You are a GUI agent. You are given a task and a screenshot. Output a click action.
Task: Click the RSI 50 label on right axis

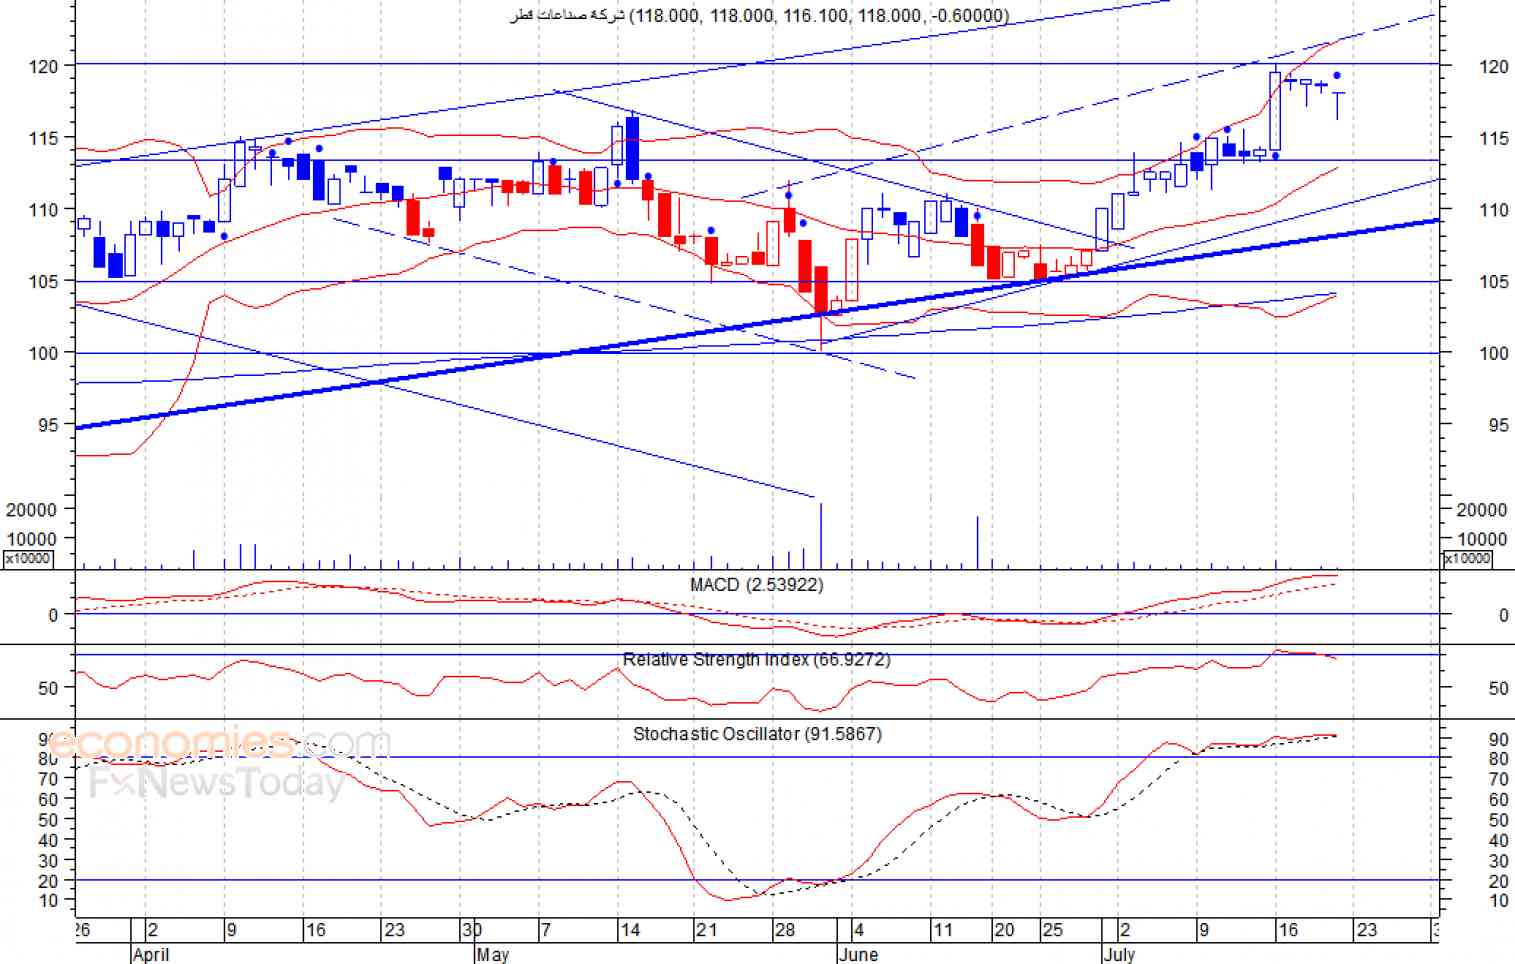point(1498,688)
